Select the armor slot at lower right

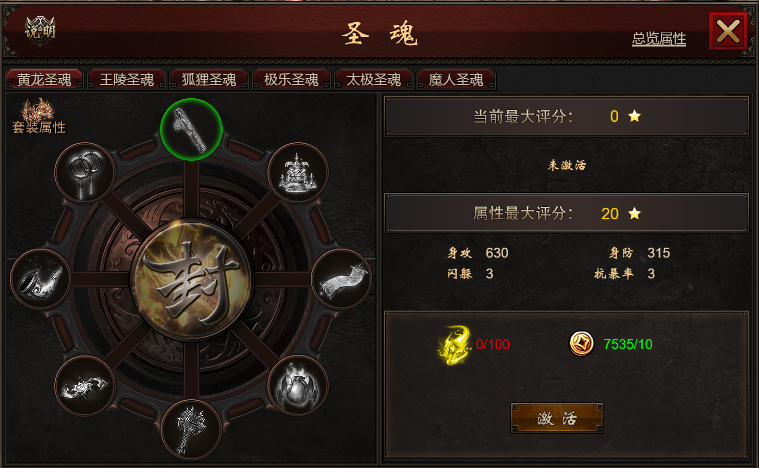pos(298,386)
